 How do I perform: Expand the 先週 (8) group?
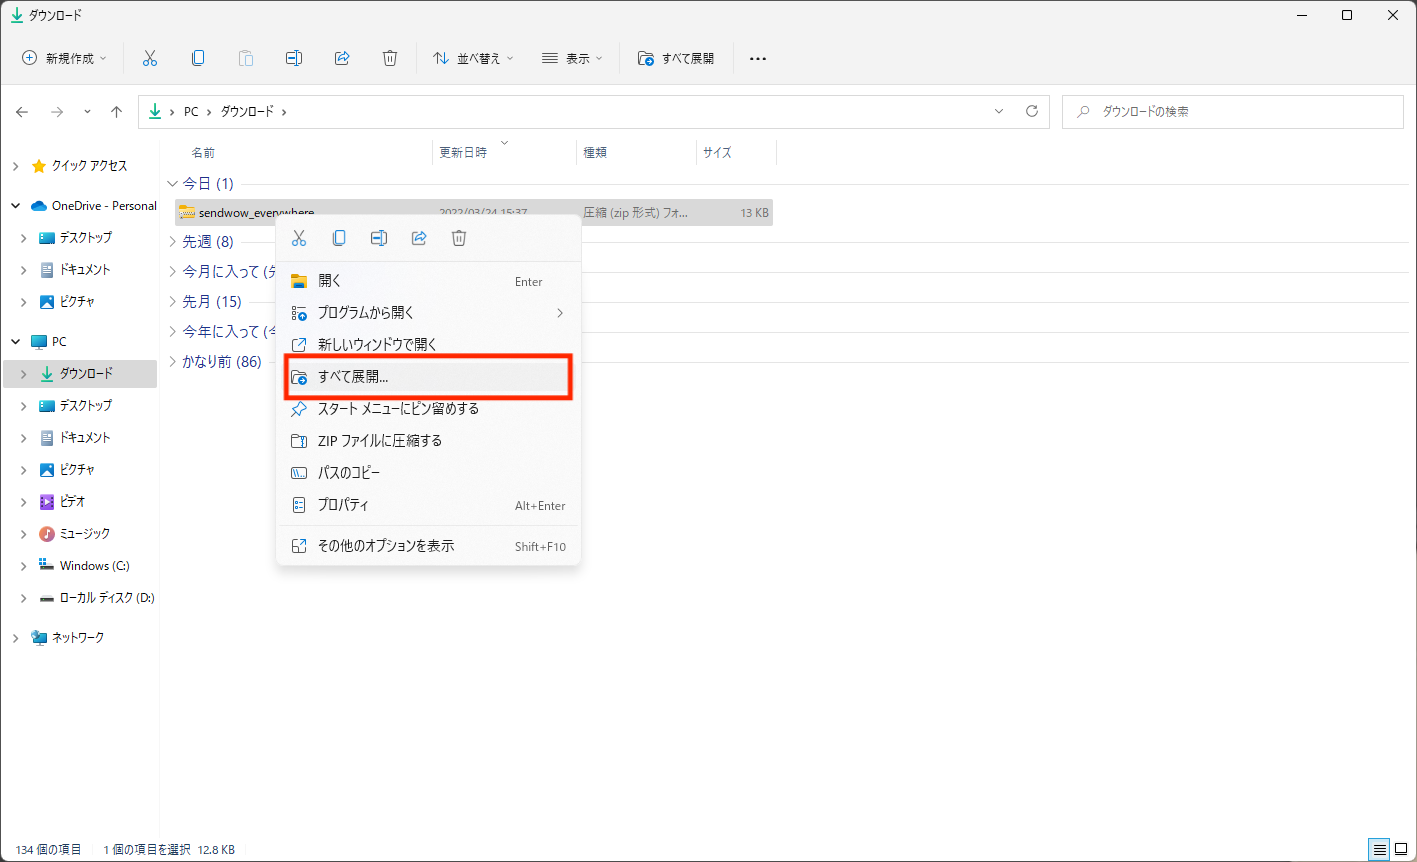(173, 242)
